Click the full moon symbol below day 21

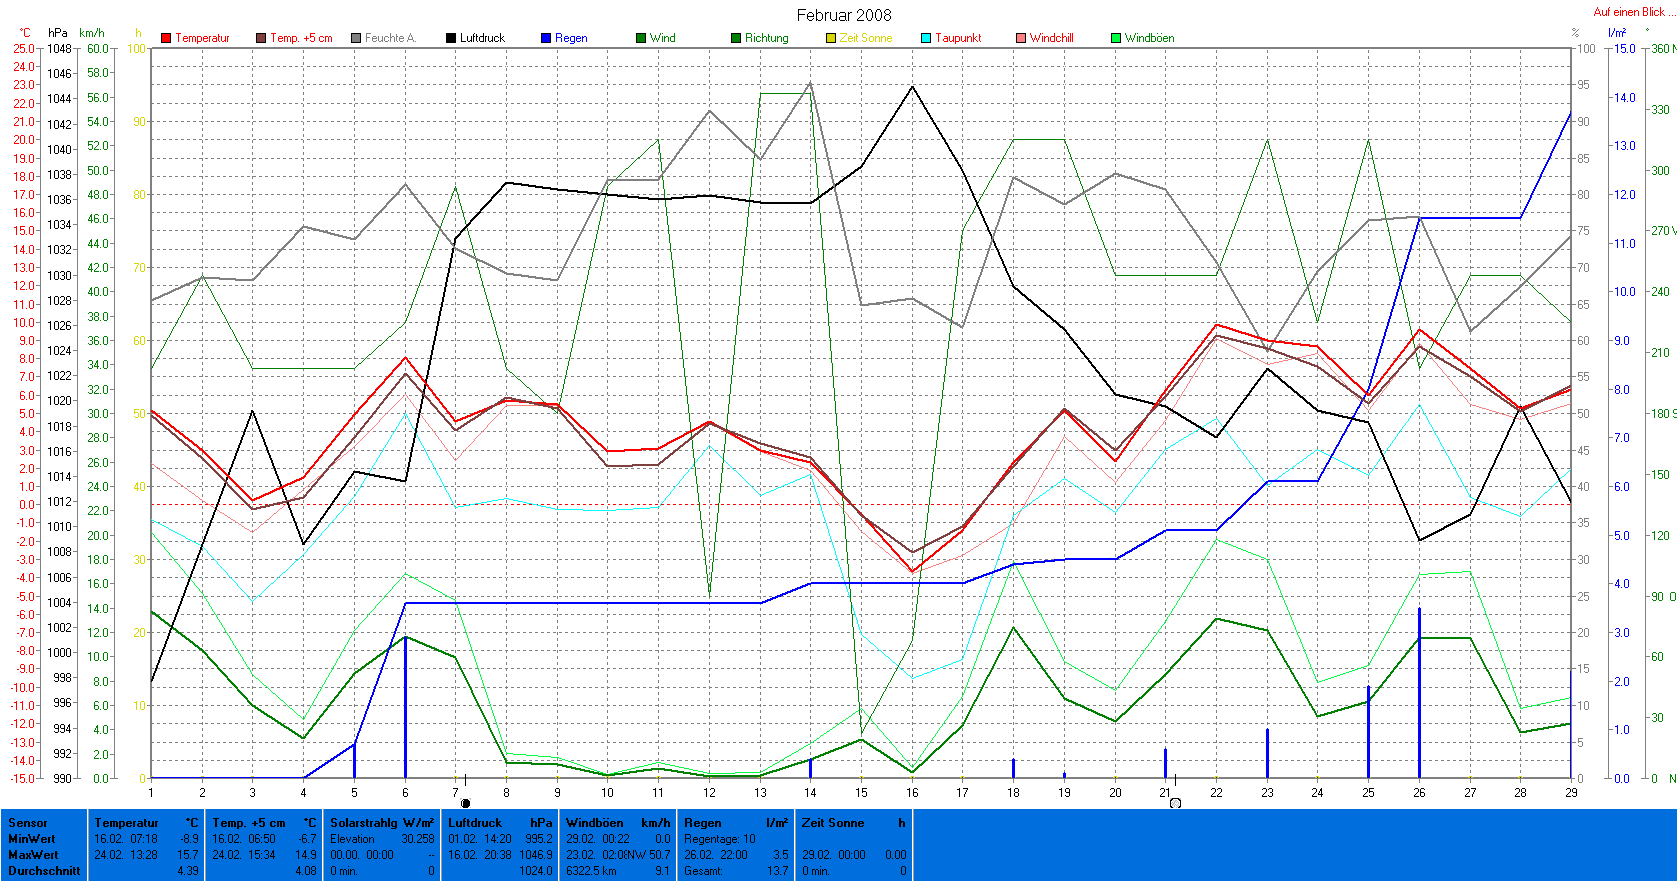pos(1175,803)
